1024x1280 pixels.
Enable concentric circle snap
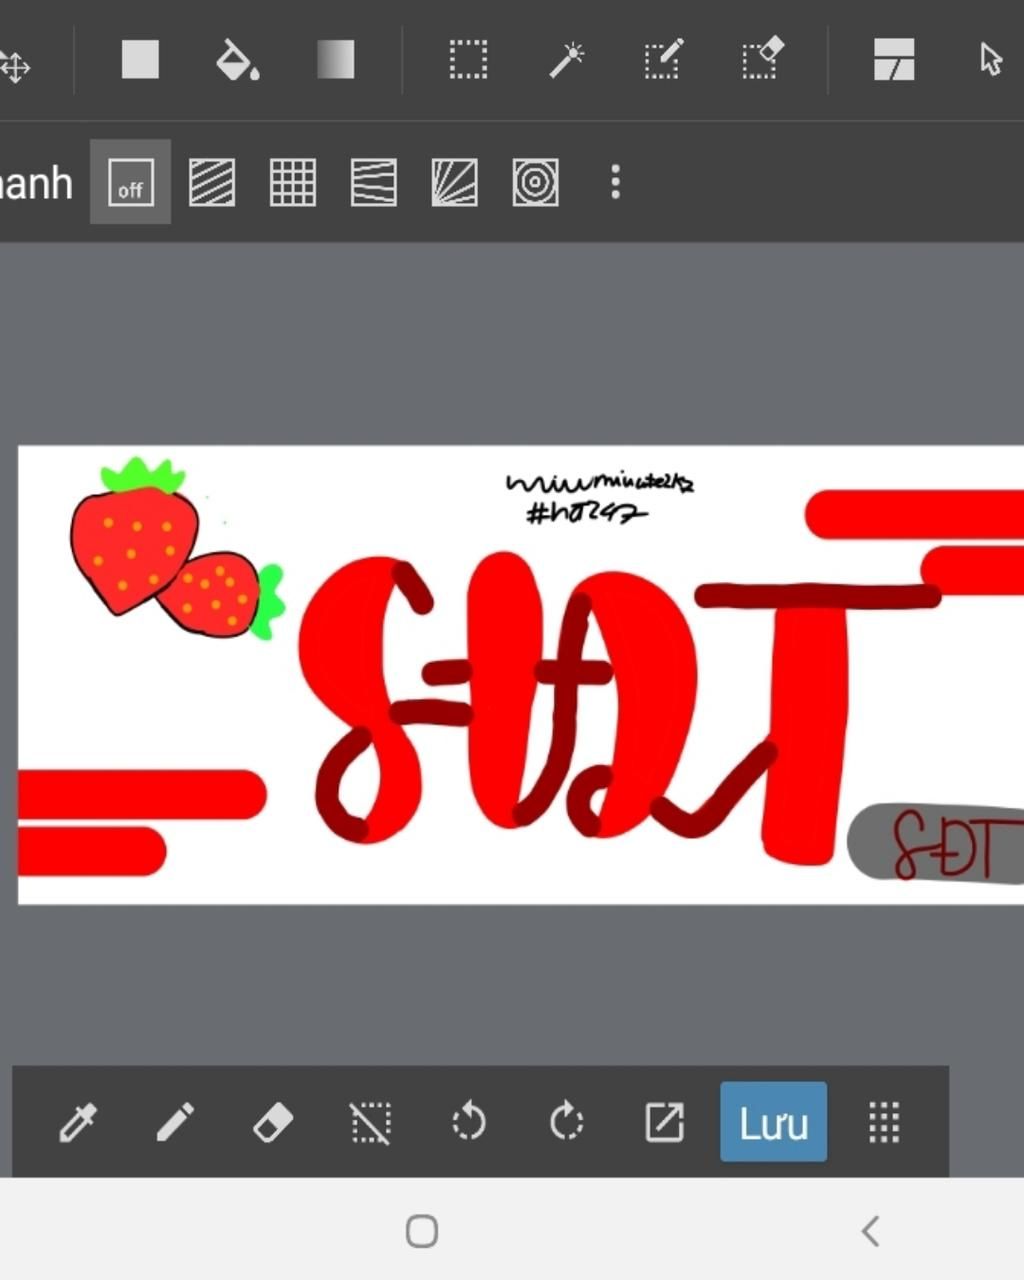(535, 182)
